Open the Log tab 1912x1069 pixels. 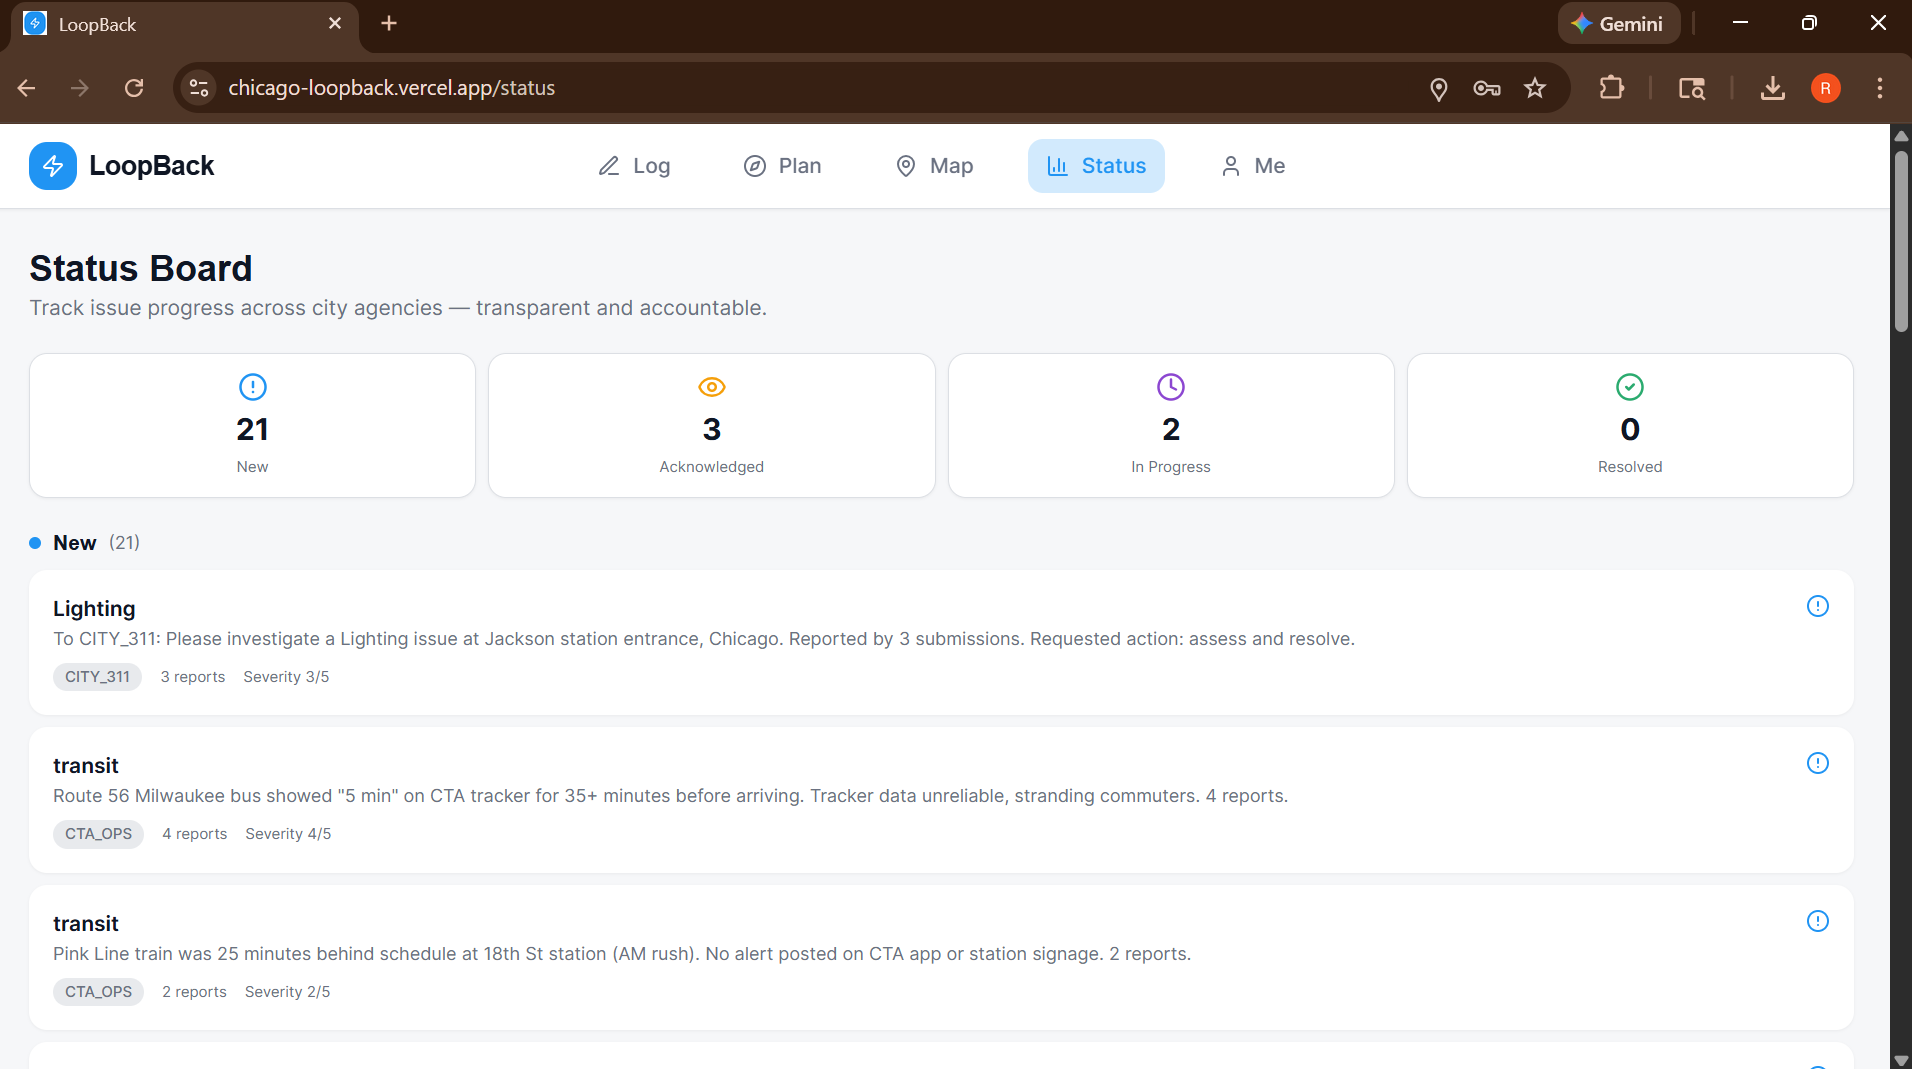pyautogui.click(x=634, y=166)
